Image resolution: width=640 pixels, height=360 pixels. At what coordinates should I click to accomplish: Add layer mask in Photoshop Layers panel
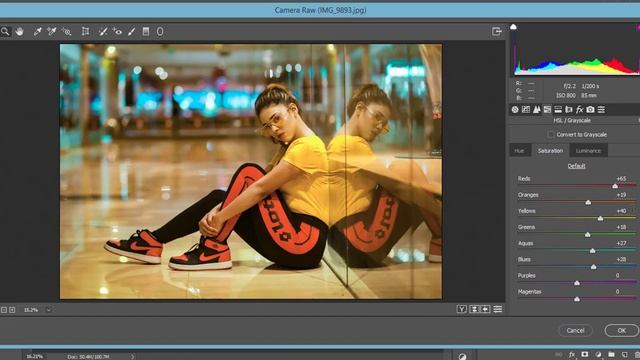[585, 354]
